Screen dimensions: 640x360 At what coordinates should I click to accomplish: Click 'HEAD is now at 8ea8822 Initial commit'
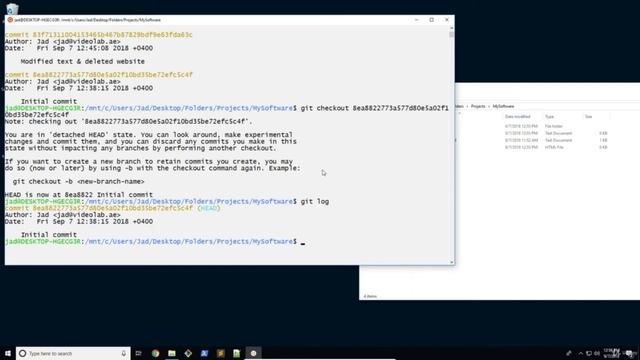(79, 195)
